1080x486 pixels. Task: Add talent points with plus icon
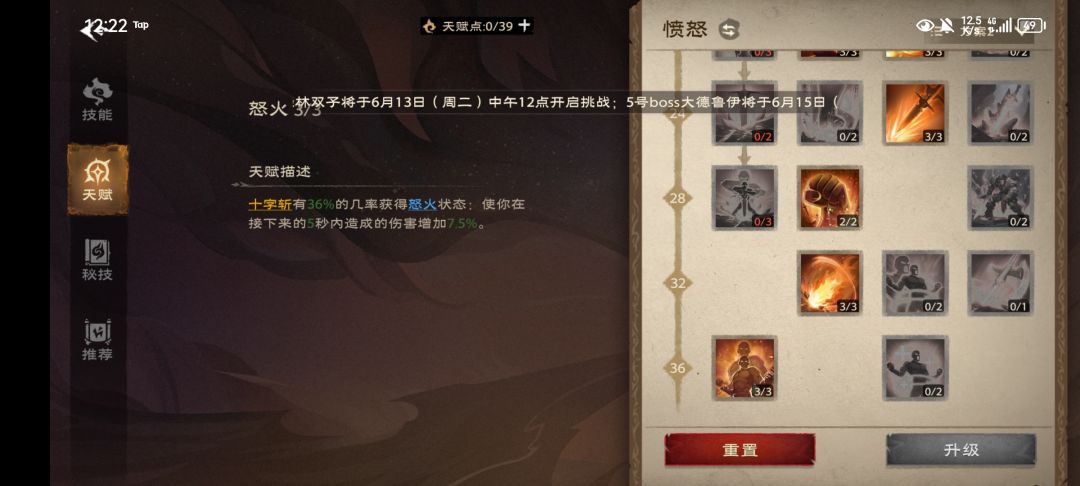[525, 25]
